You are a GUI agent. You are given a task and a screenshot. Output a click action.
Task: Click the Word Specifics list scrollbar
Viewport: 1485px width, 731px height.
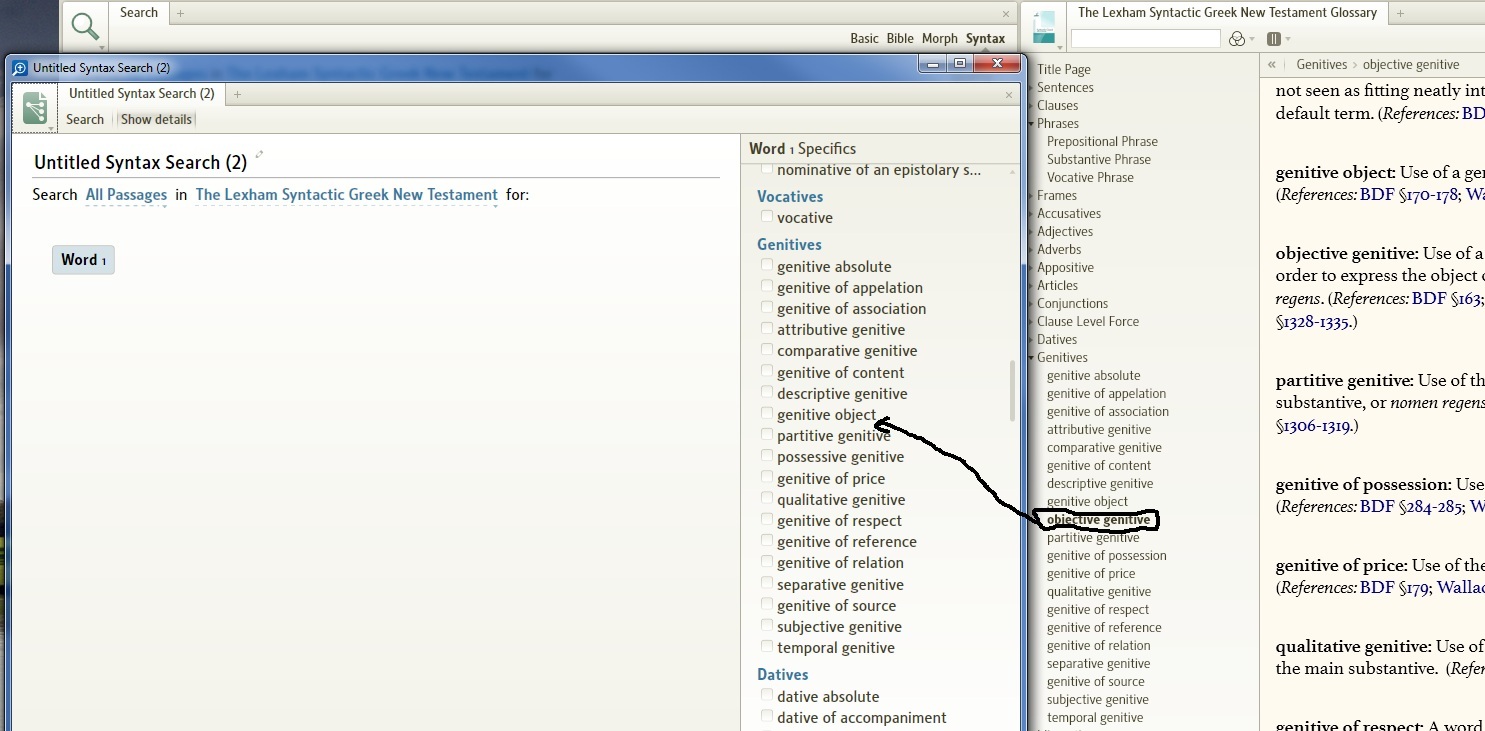tap(1012, 390)
